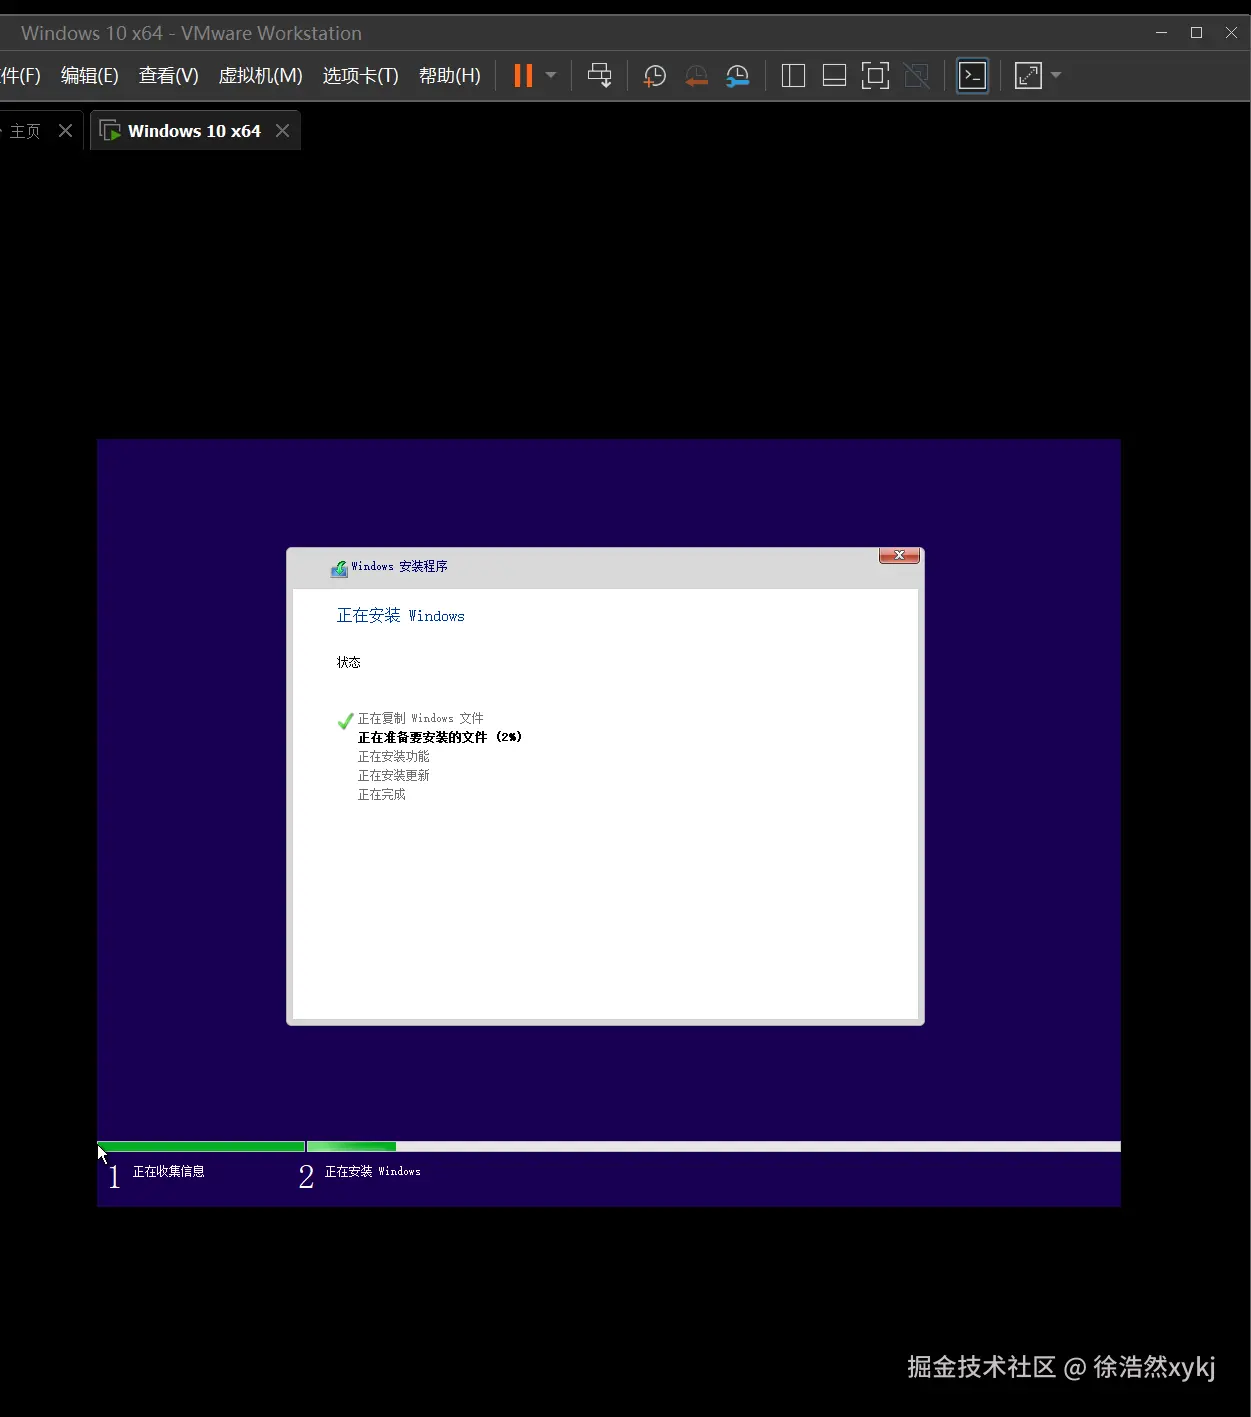Switch to the 主页 tab
Viewport: 1251px width, 1417px height.
click(25, 131)
